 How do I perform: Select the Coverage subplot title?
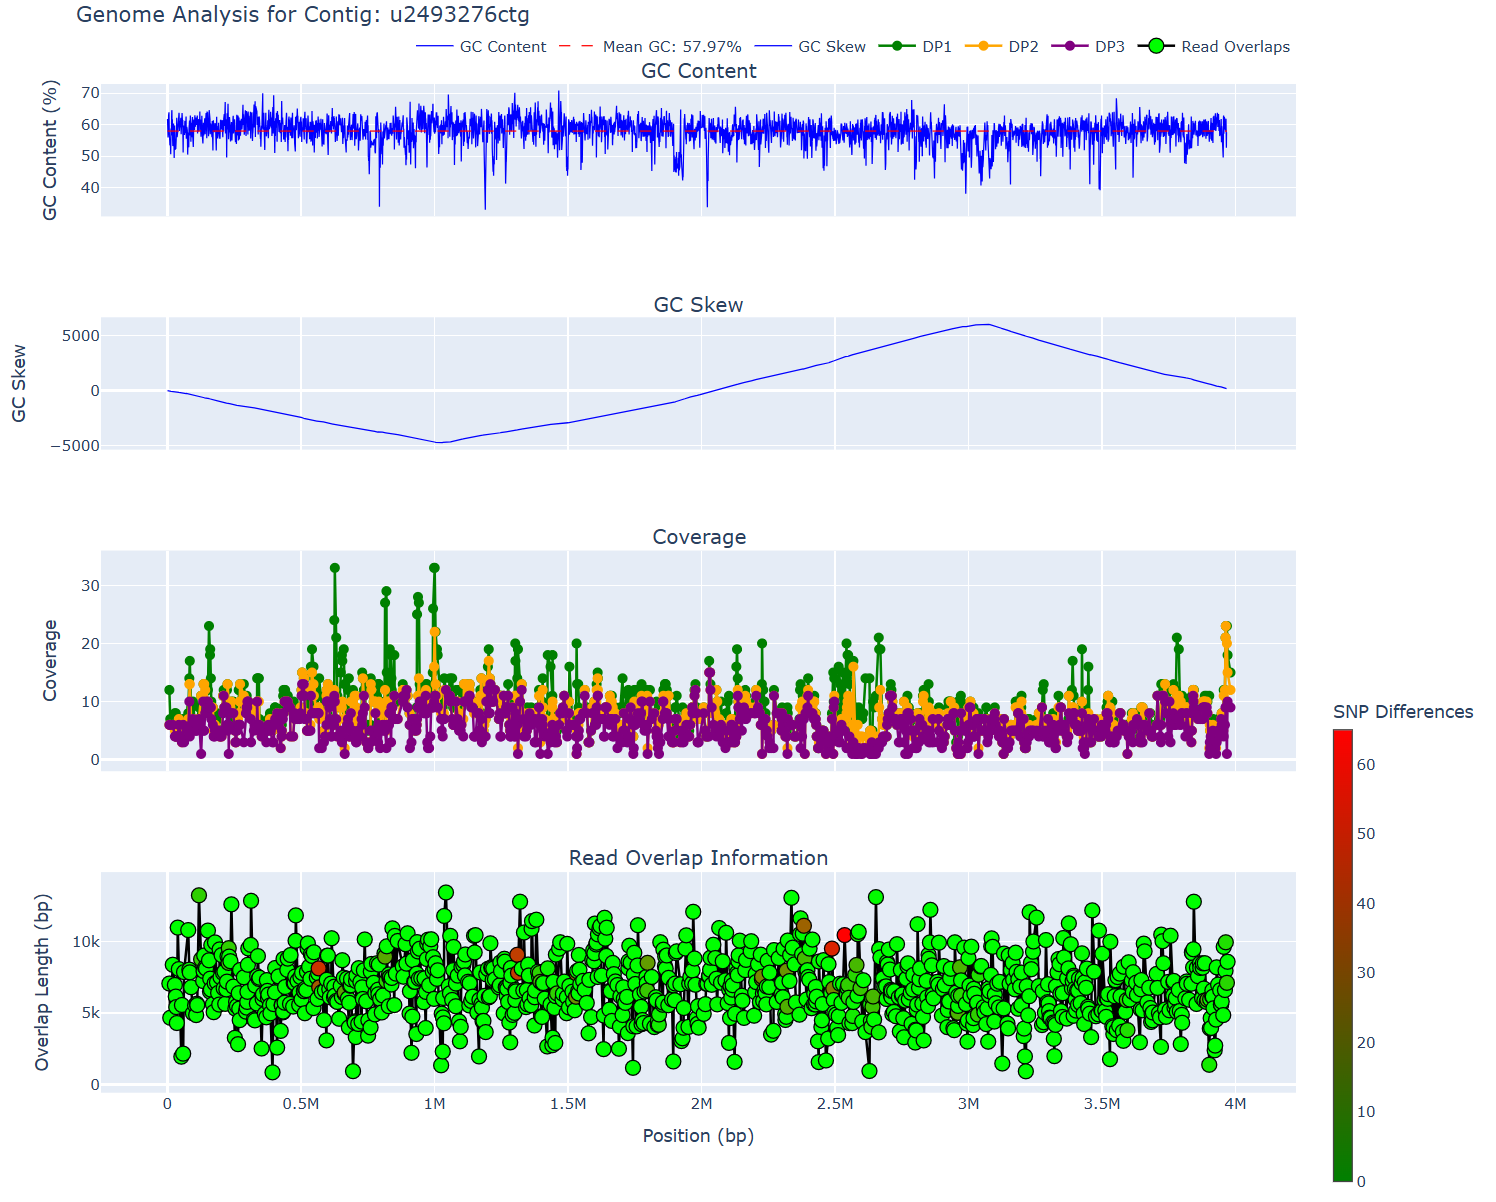point(699,537)
